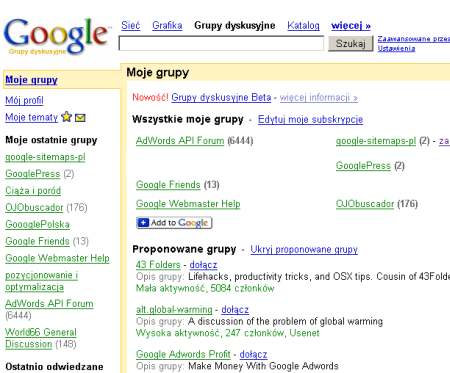Open the Google Adwords Profit group
The width and height of the screenshot is (450, 373).
click(183, 354)
